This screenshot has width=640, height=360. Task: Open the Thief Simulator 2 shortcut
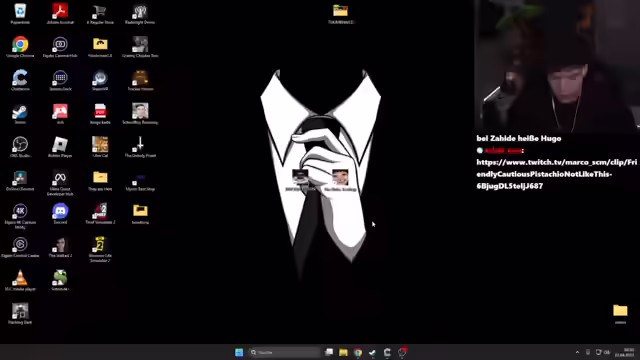[100, 214]
